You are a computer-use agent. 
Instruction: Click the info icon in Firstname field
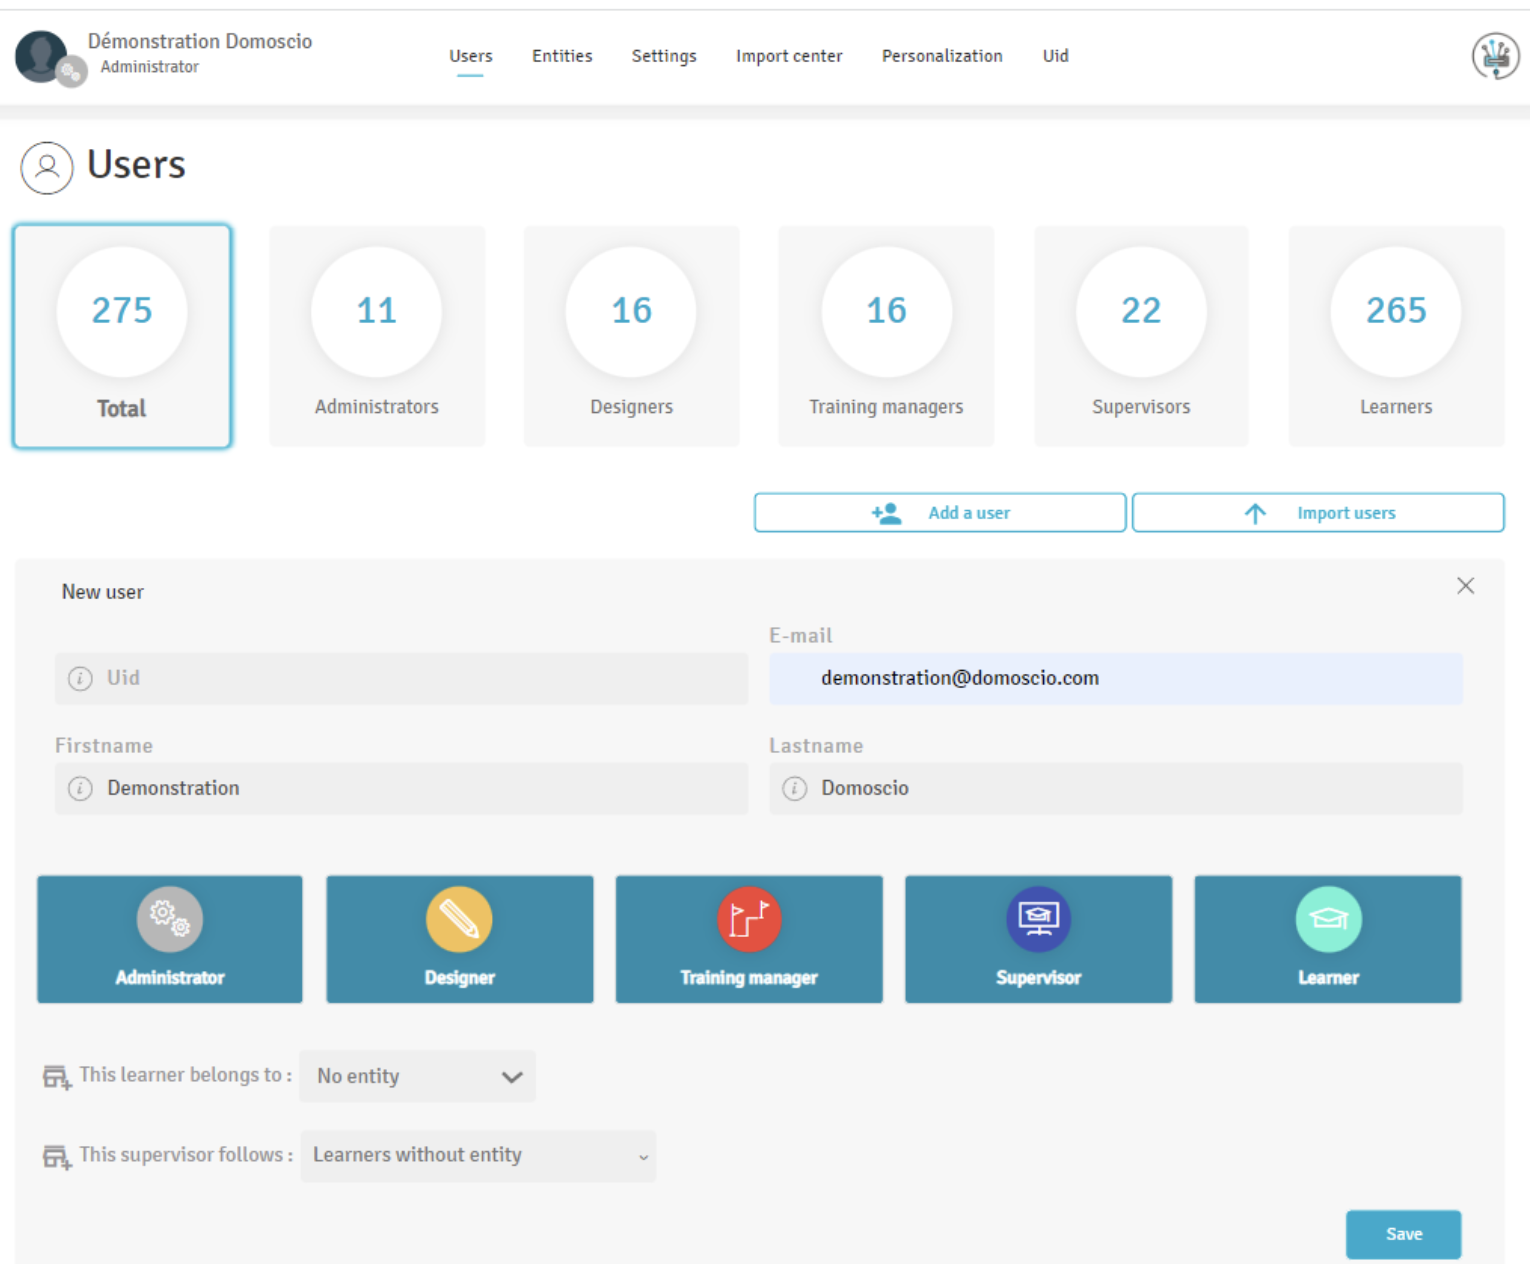point(80,790)
